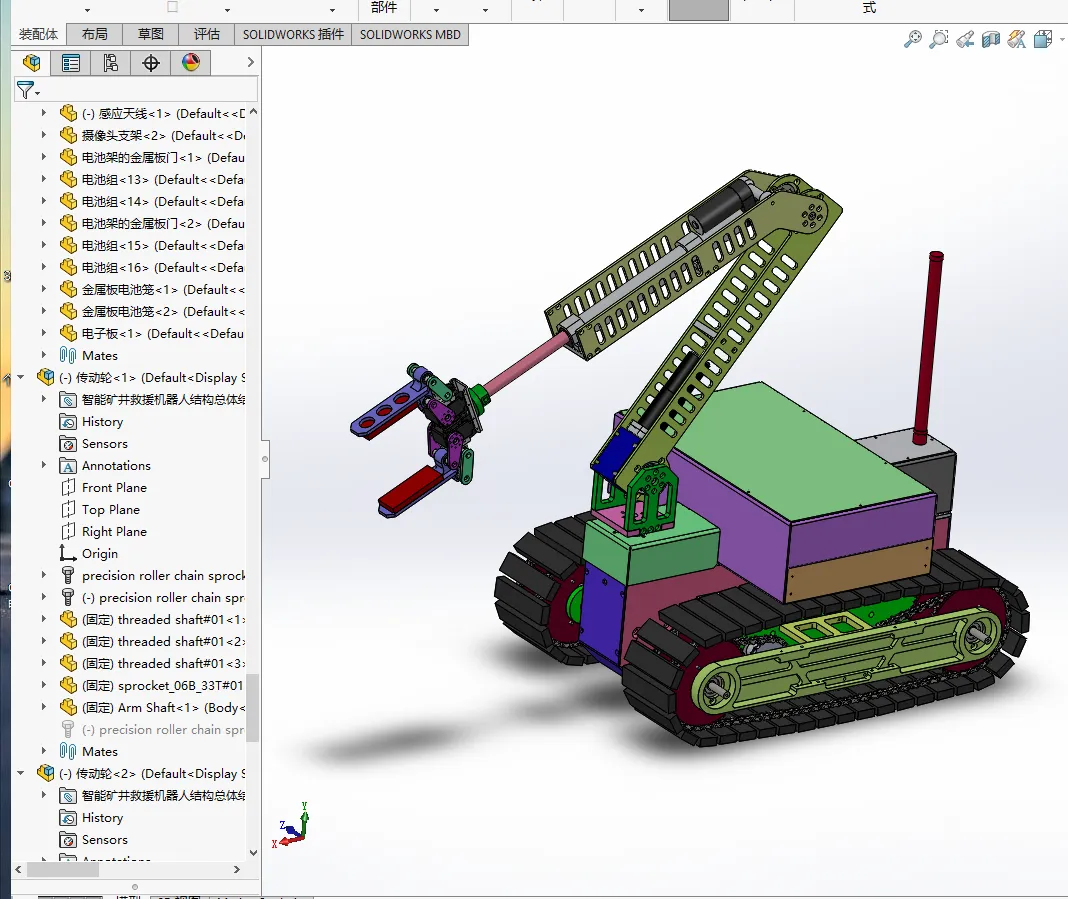
Task: Open the Section View tool
Action: (990, 39)
